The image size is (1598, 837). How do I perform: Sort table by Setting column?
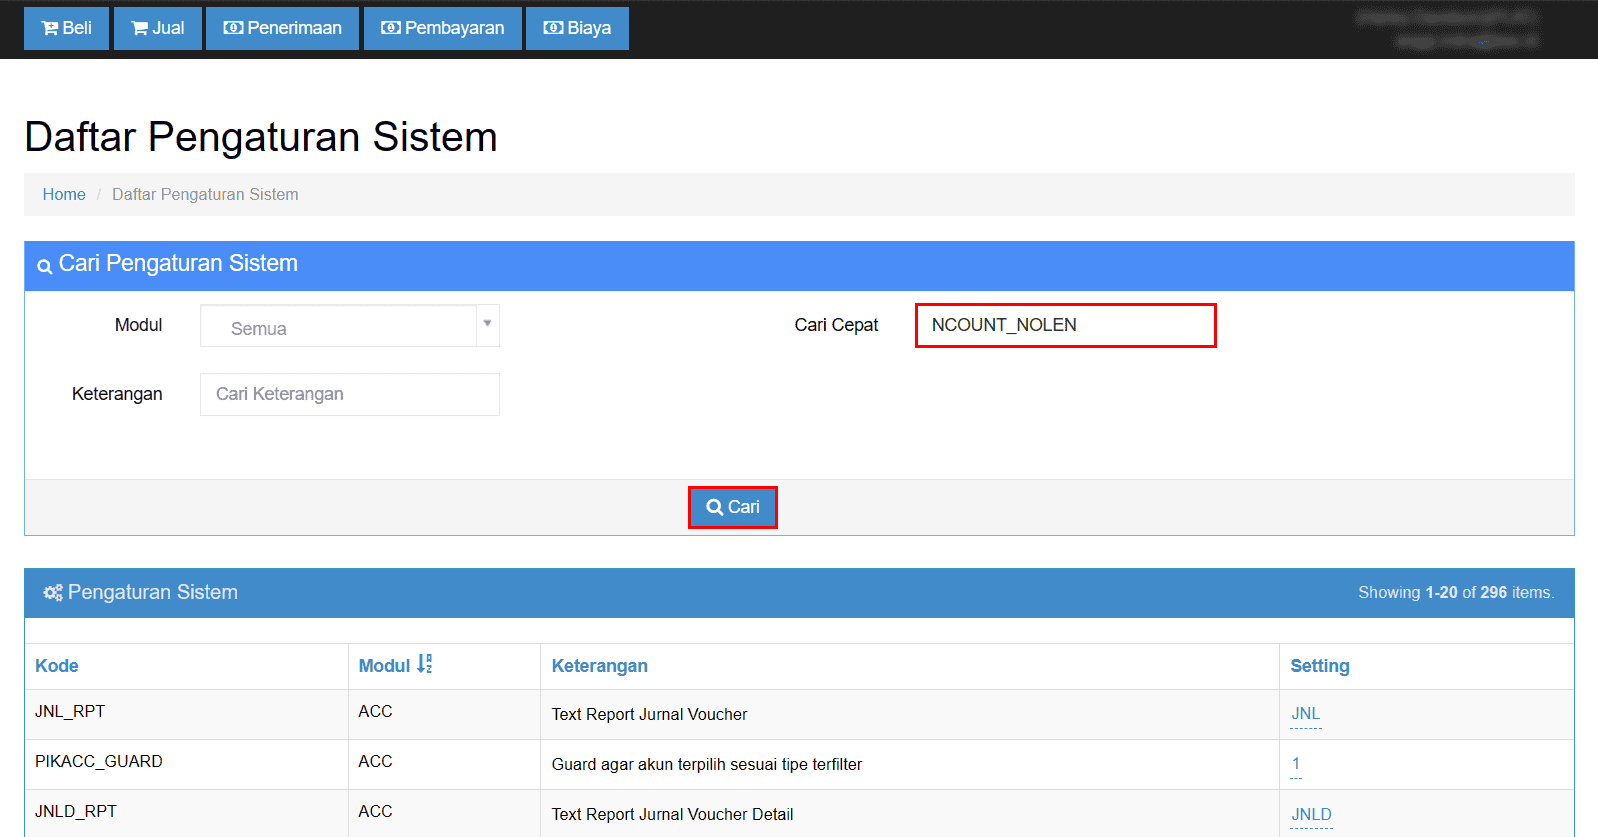pyautogui.click(x=1319, y=666)
